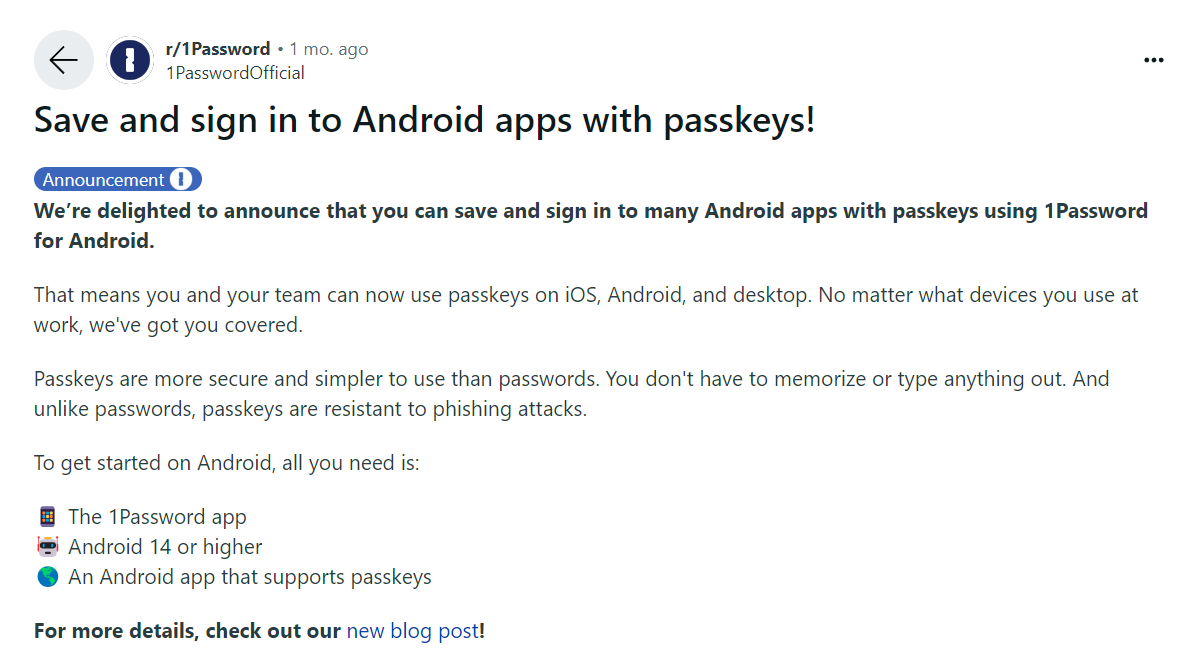This screenshot has width=1181, height=655.
Task: Click the globe emoji in the requirements list
Action: pyautogui.click(x=47, y=577)
